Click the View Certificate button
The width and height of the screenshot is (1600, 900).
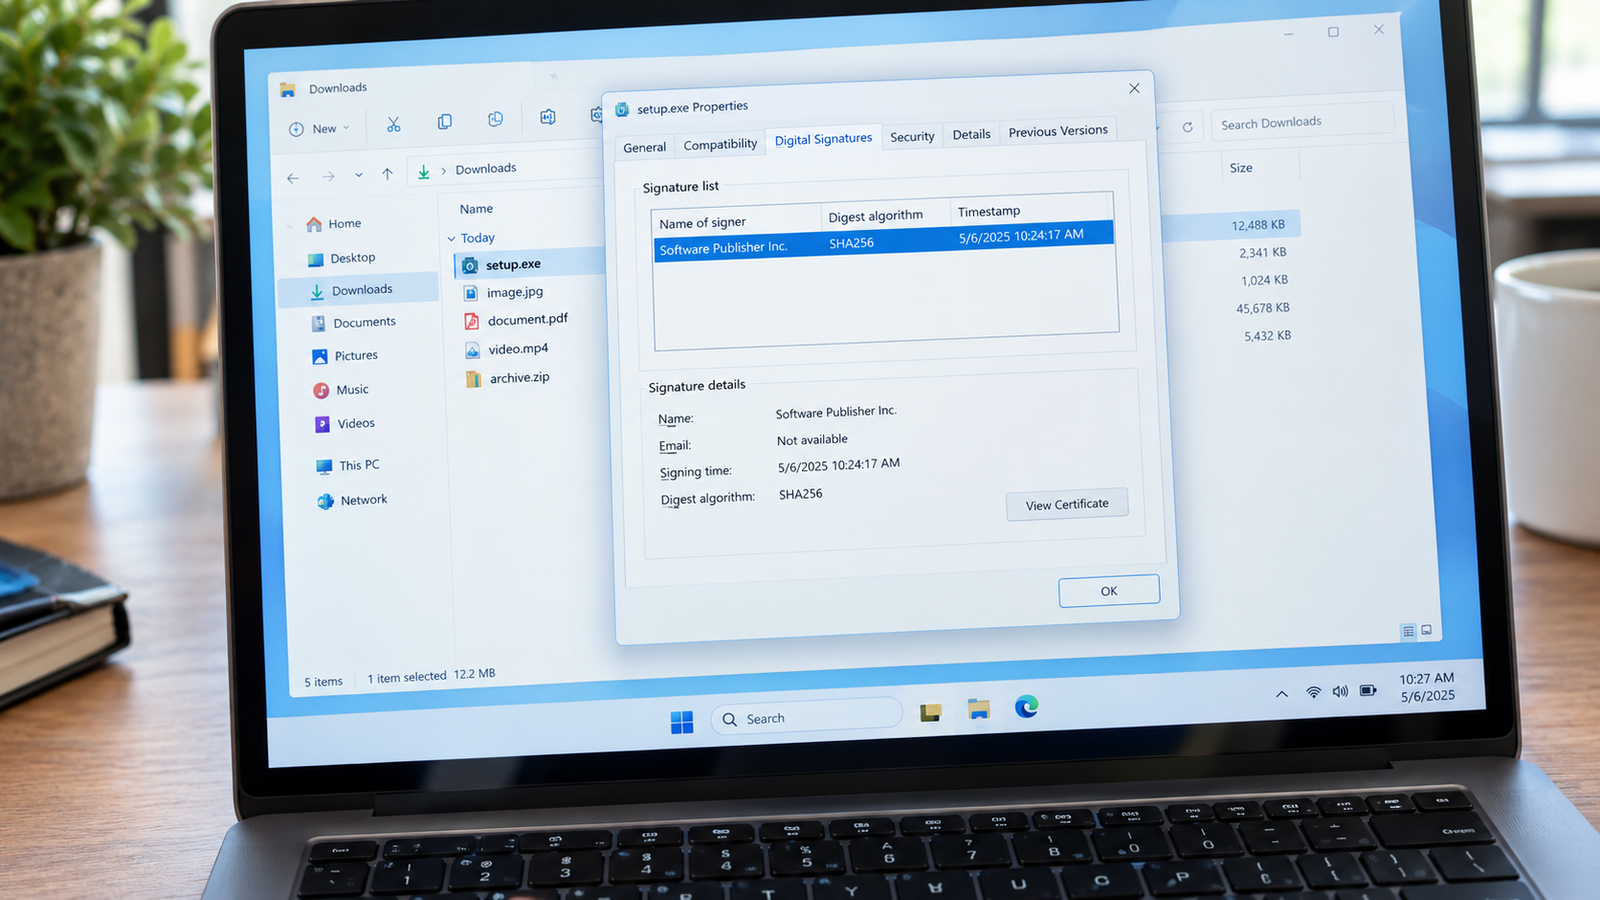pos(1067,504)
